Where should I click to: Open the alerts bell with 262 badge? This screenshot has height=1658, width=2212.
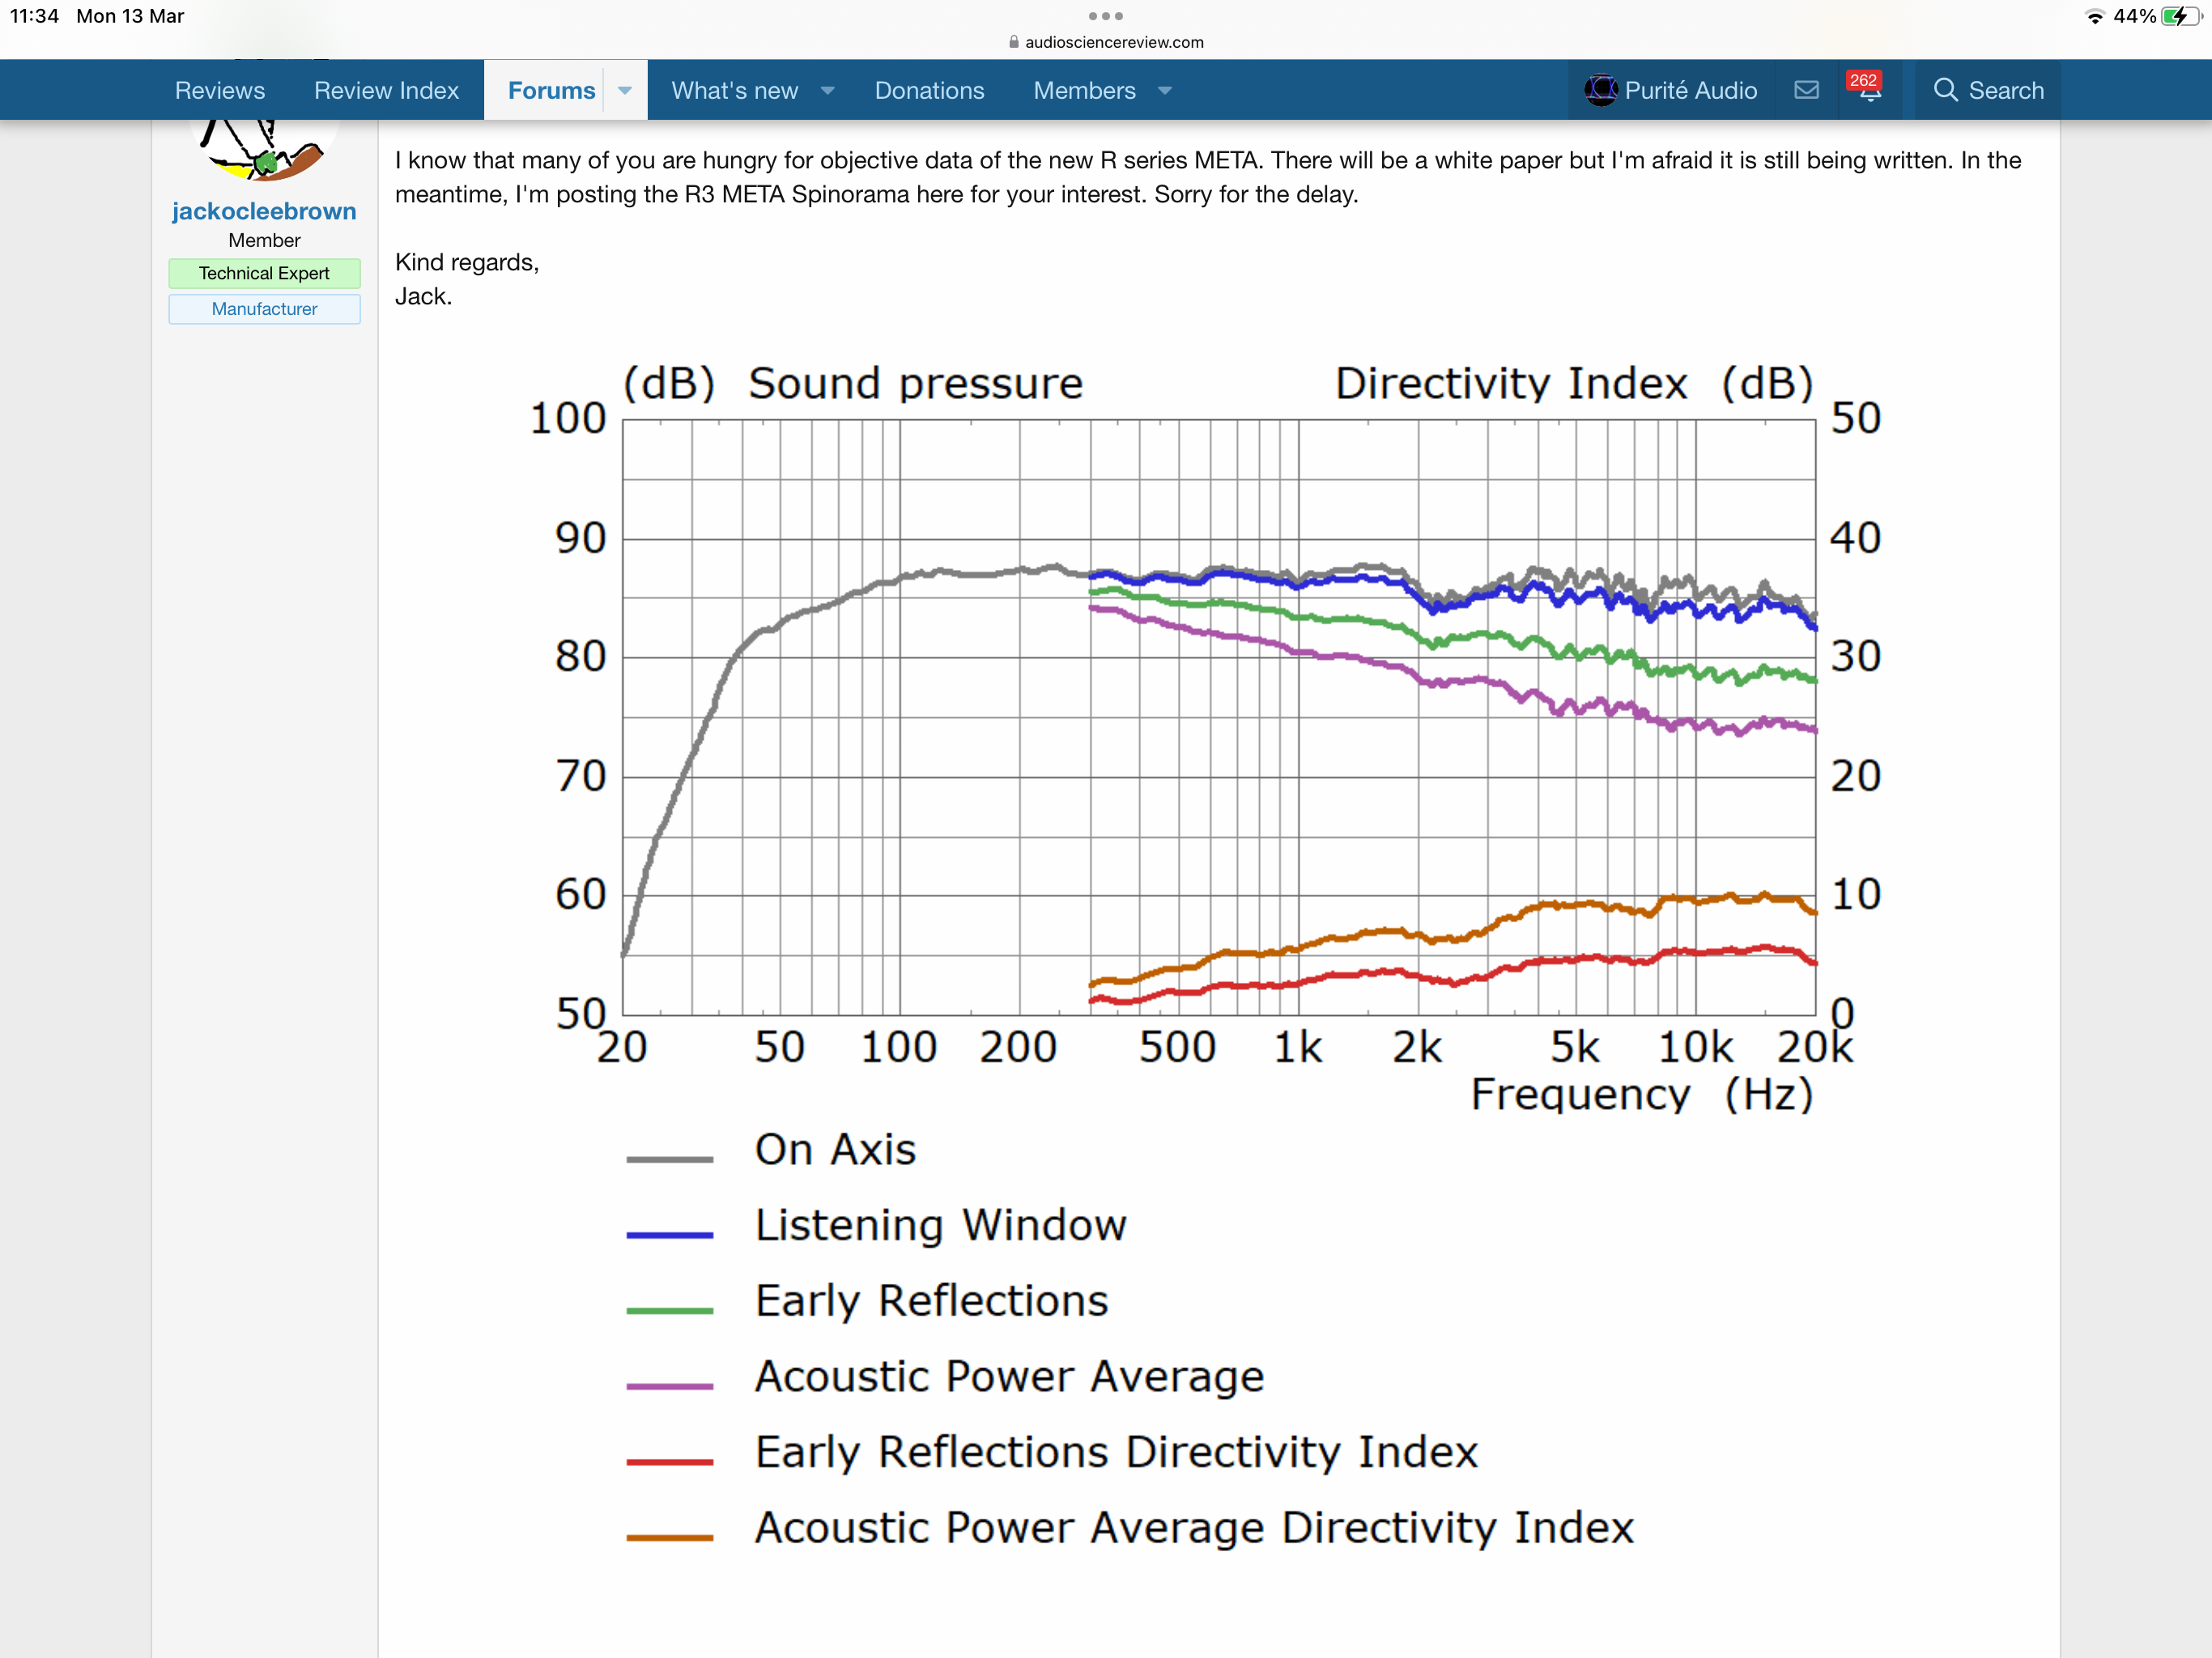click(x=1868, y=89)
